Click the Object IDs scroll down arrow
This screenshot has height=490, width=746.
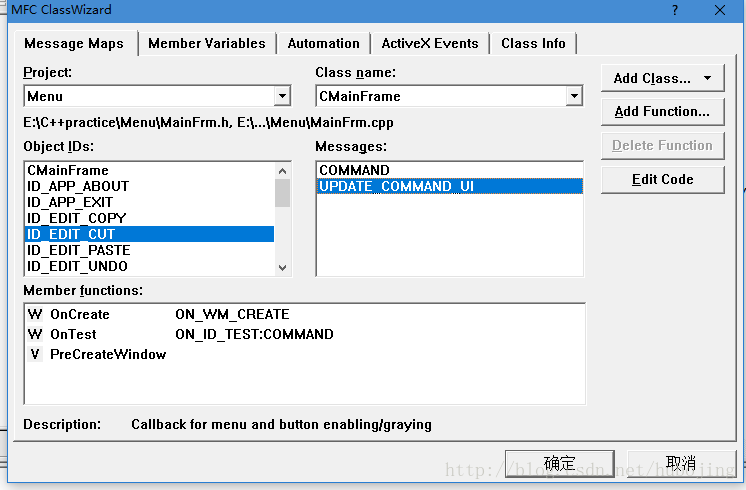(x=282, y=267)
